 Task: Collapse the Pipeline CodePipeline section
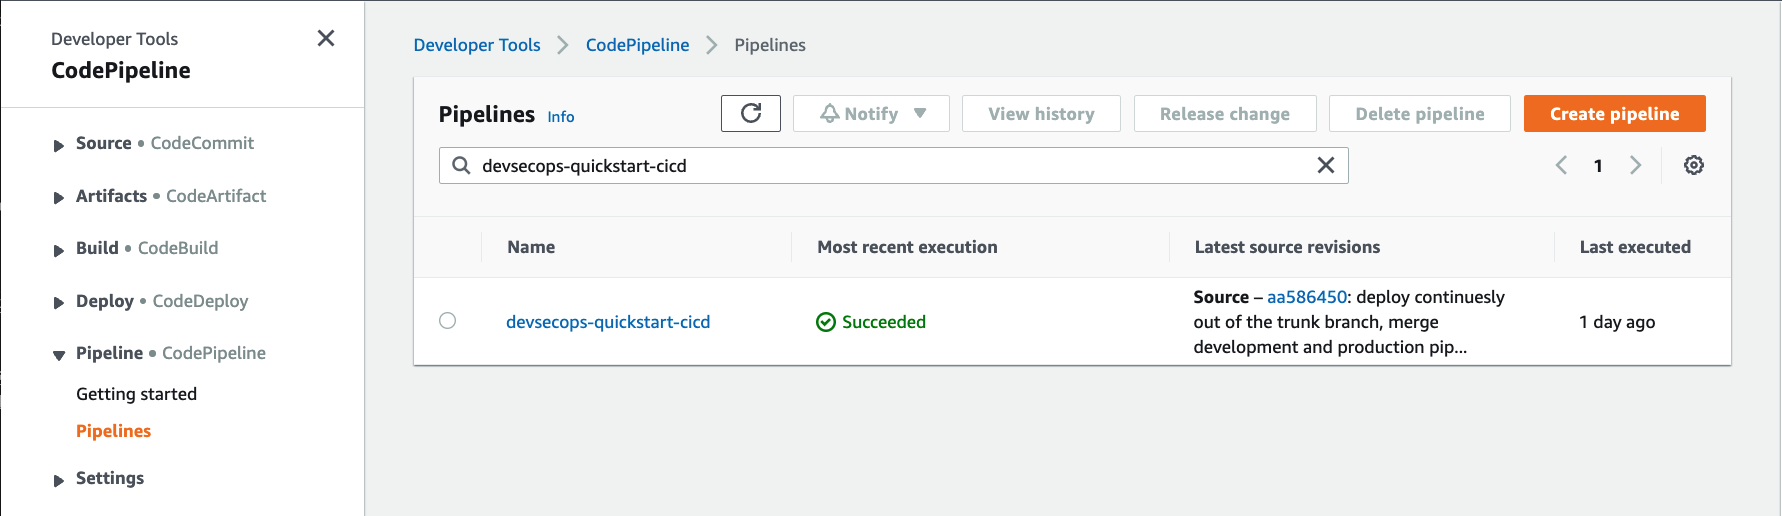point(59,355)
